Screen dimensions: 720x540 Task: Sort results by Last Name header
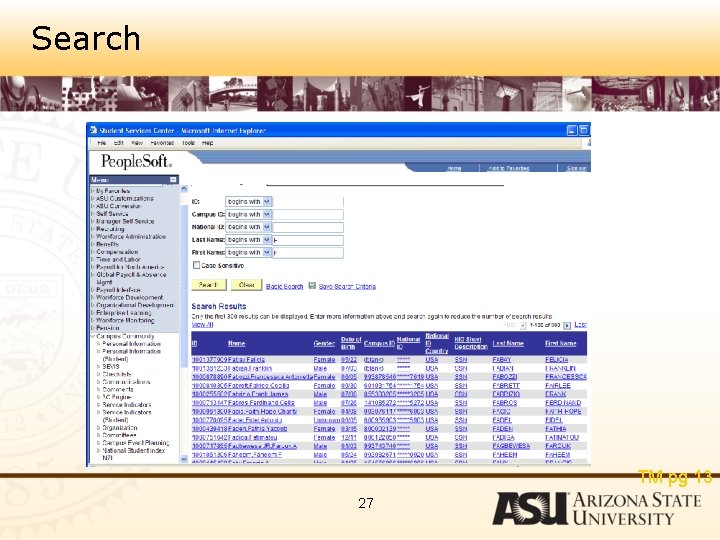[508, 343]
